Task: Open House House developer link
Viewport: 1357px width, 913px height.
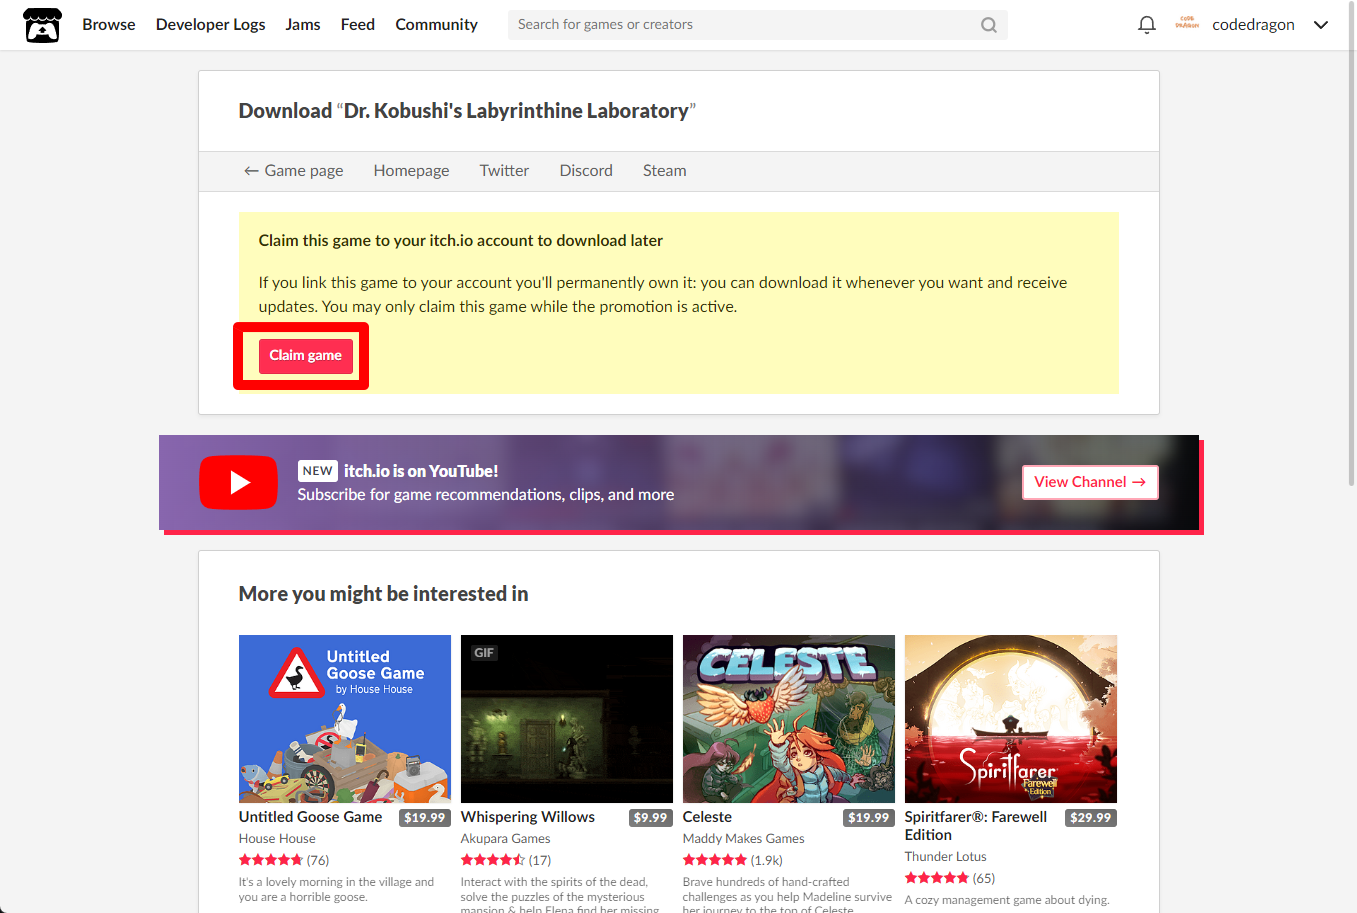Action: pyautogui.click(x=277, y=839)
